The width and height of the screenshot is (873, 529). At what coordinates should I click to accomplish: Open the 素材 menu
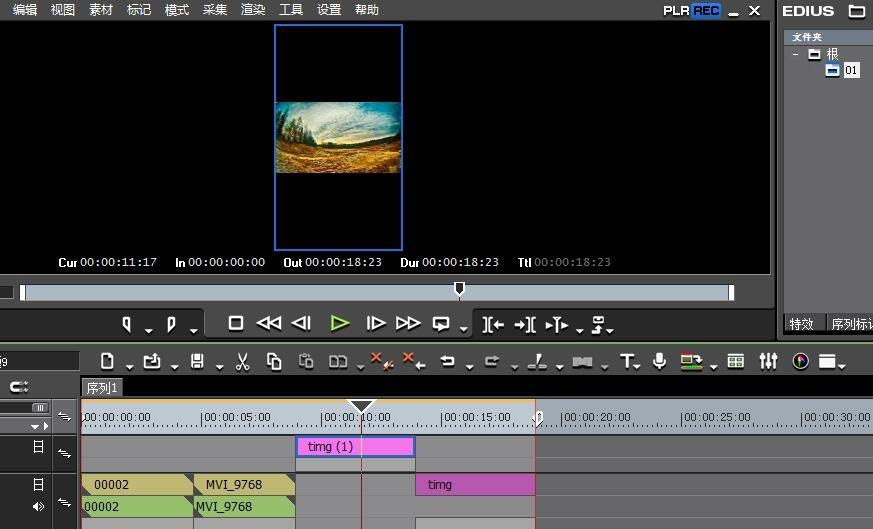(x=101, y=10)
